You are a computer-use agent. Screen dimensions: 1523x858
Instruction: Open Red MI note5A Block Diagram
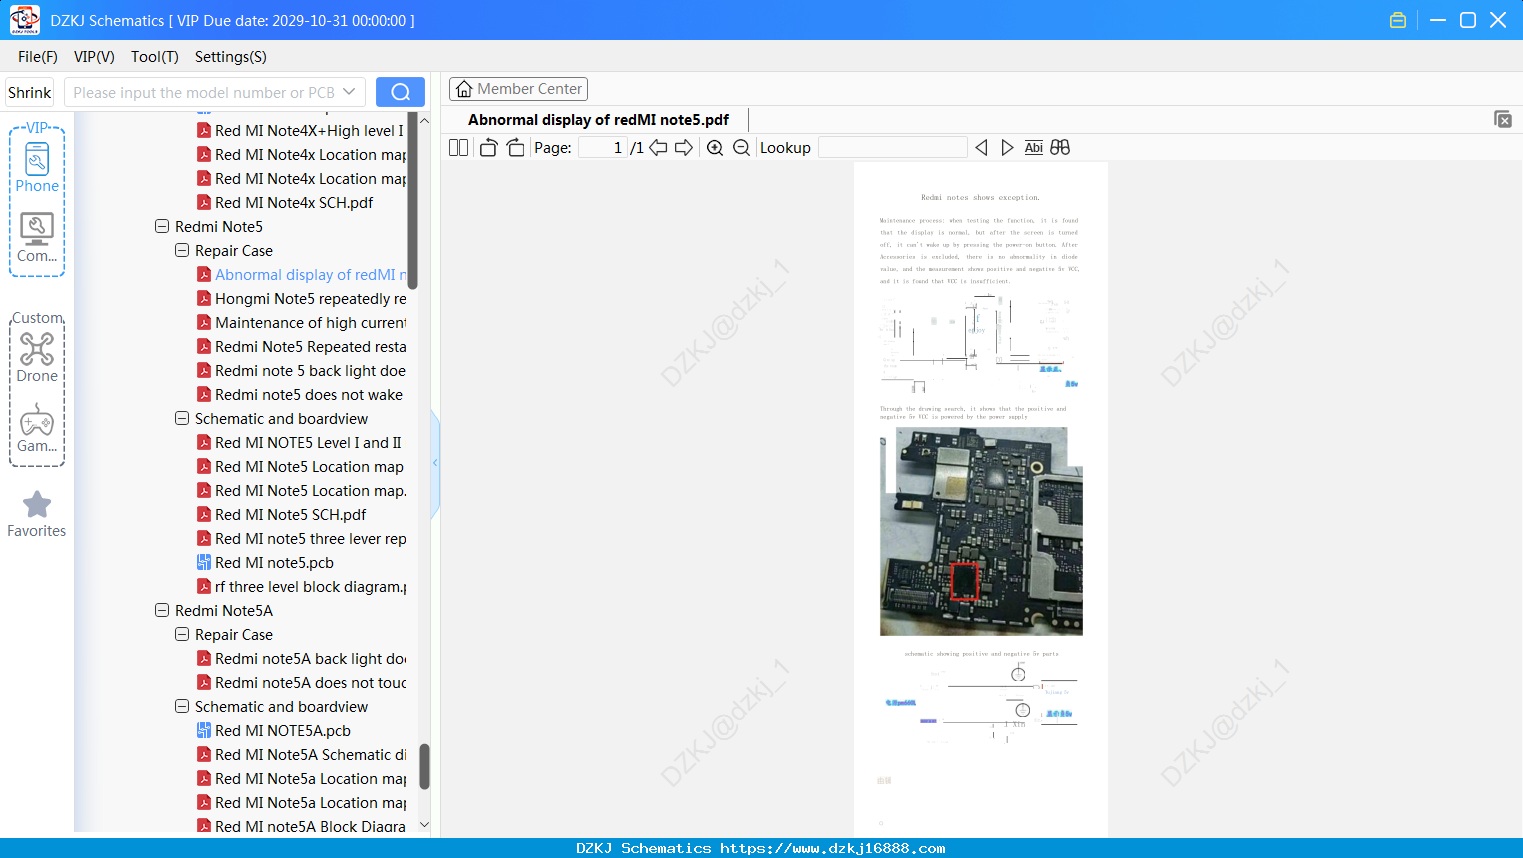301,827
